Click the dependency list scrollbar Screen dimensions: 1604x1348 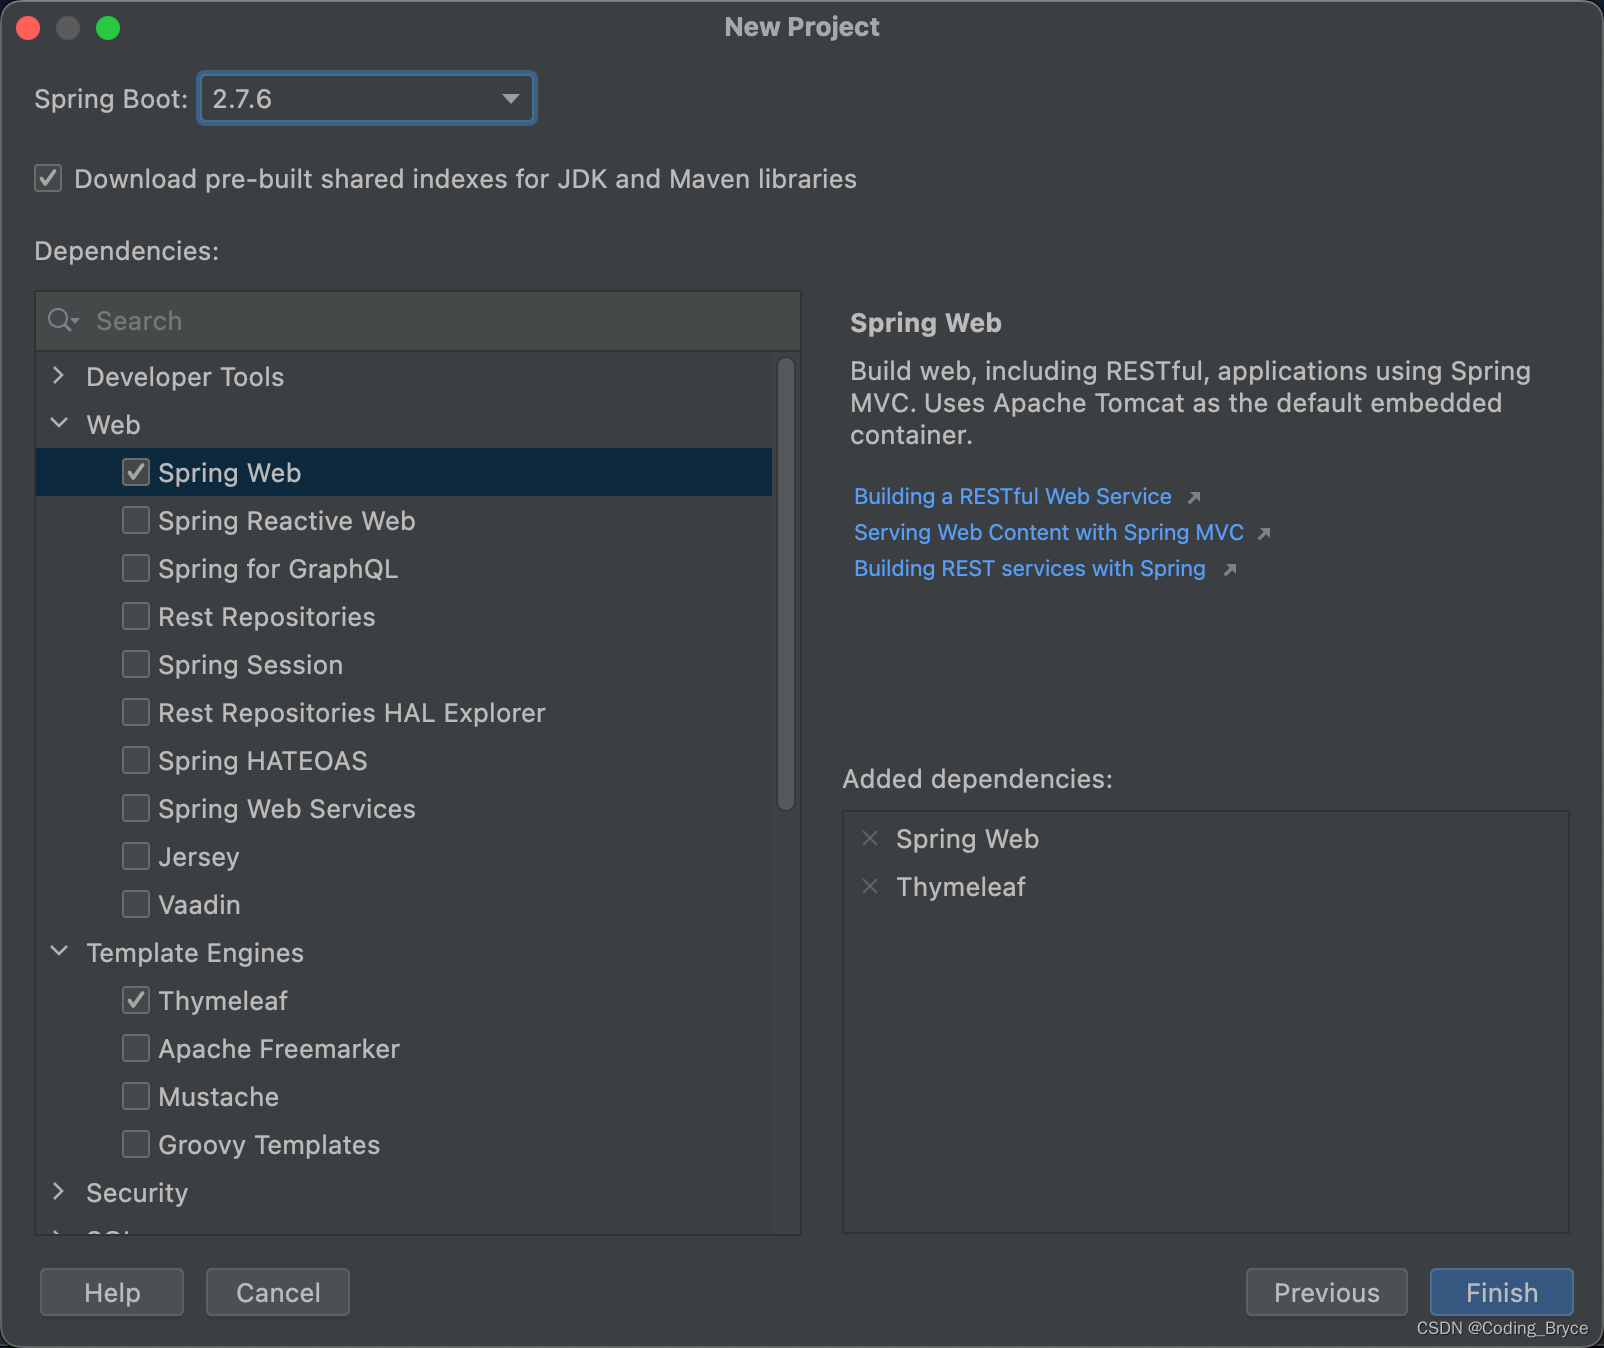[x=786, y=584]
